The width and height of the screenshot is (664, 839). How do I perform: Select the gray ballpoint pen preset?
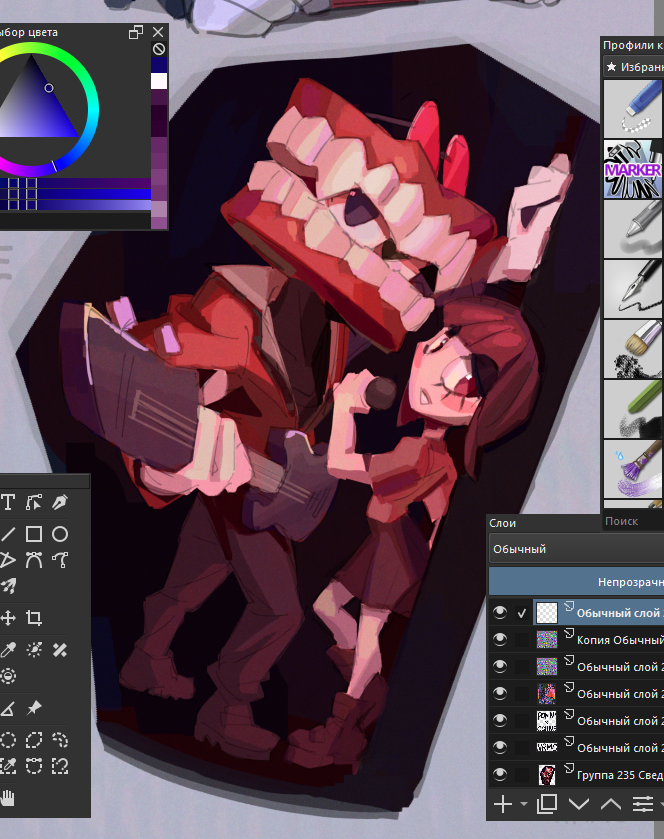click(633, 229)
